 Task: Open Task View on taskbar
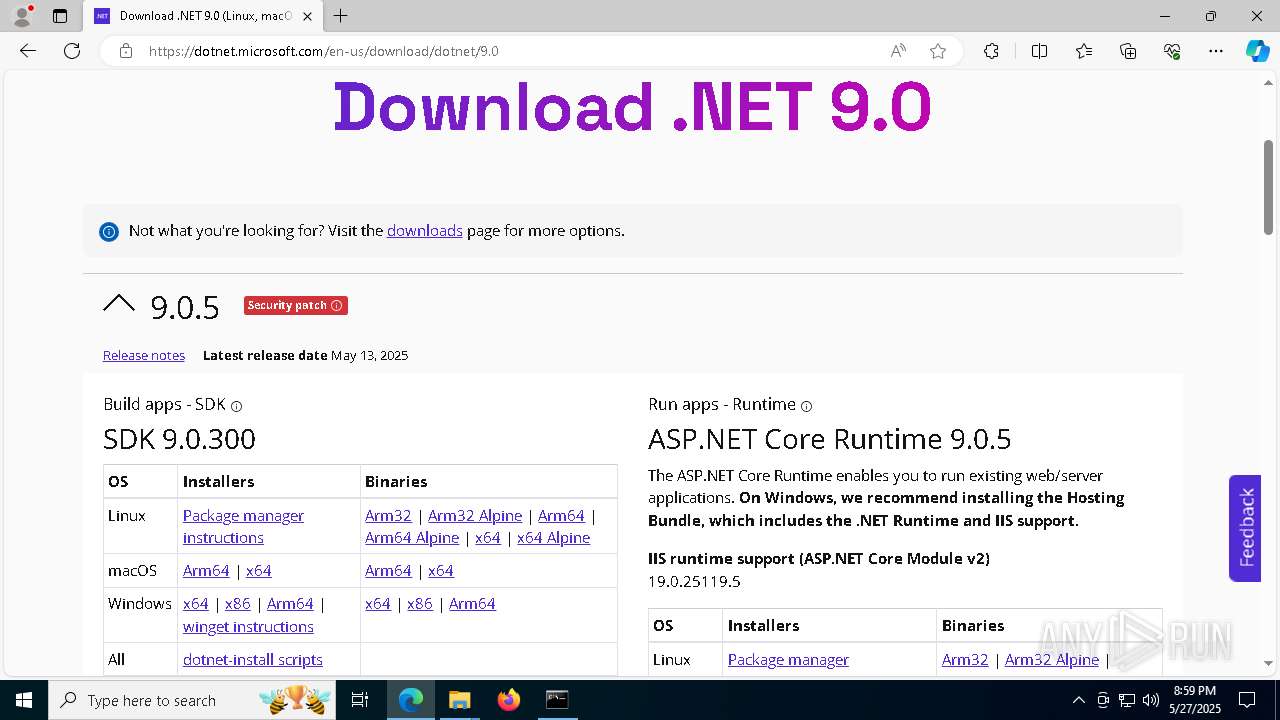point(361,700)
